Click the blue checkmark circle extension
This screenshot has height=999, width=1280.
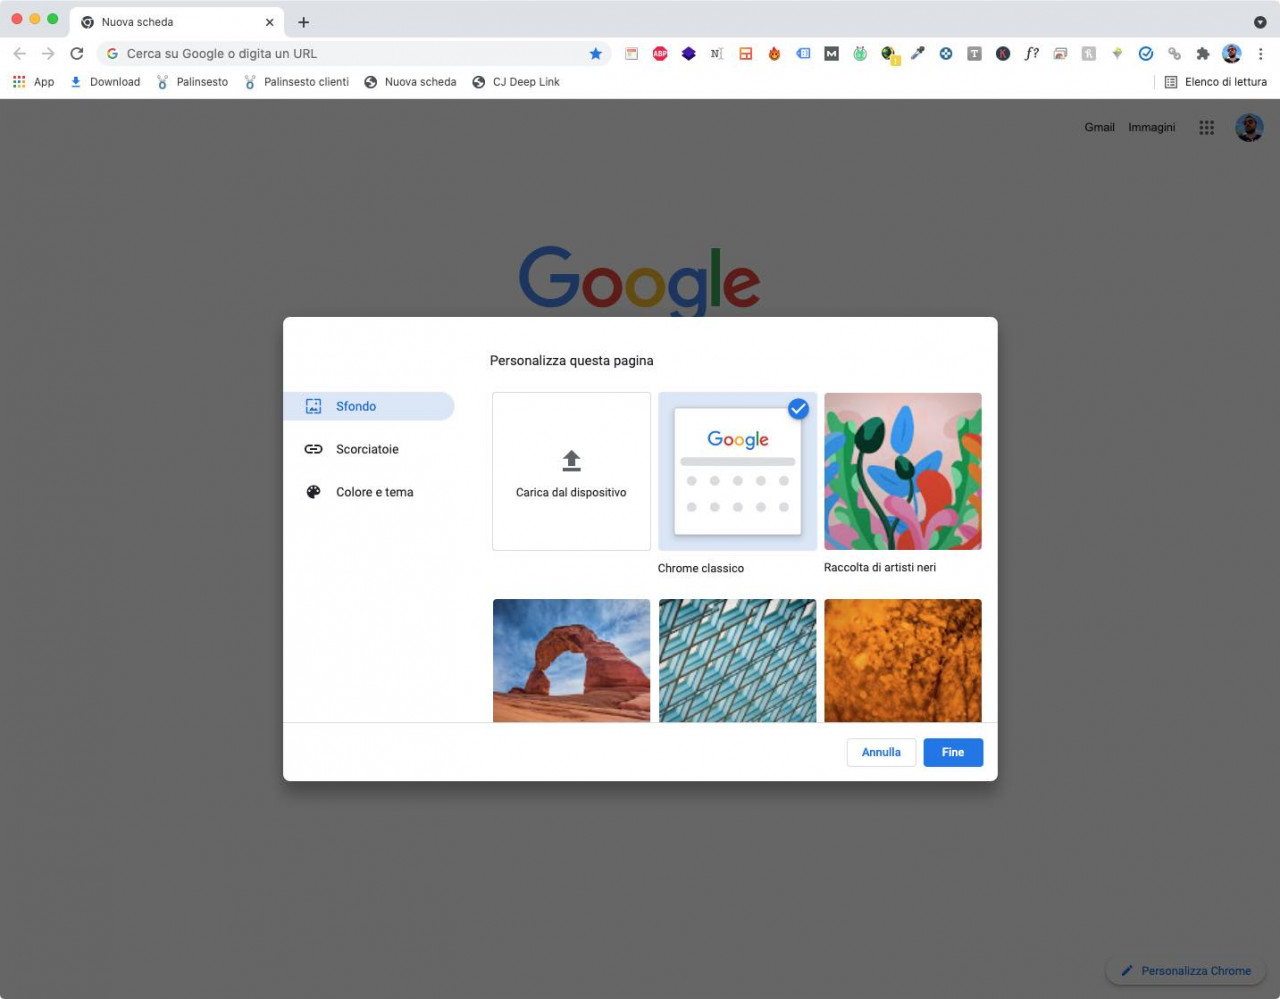[1146, 54]
